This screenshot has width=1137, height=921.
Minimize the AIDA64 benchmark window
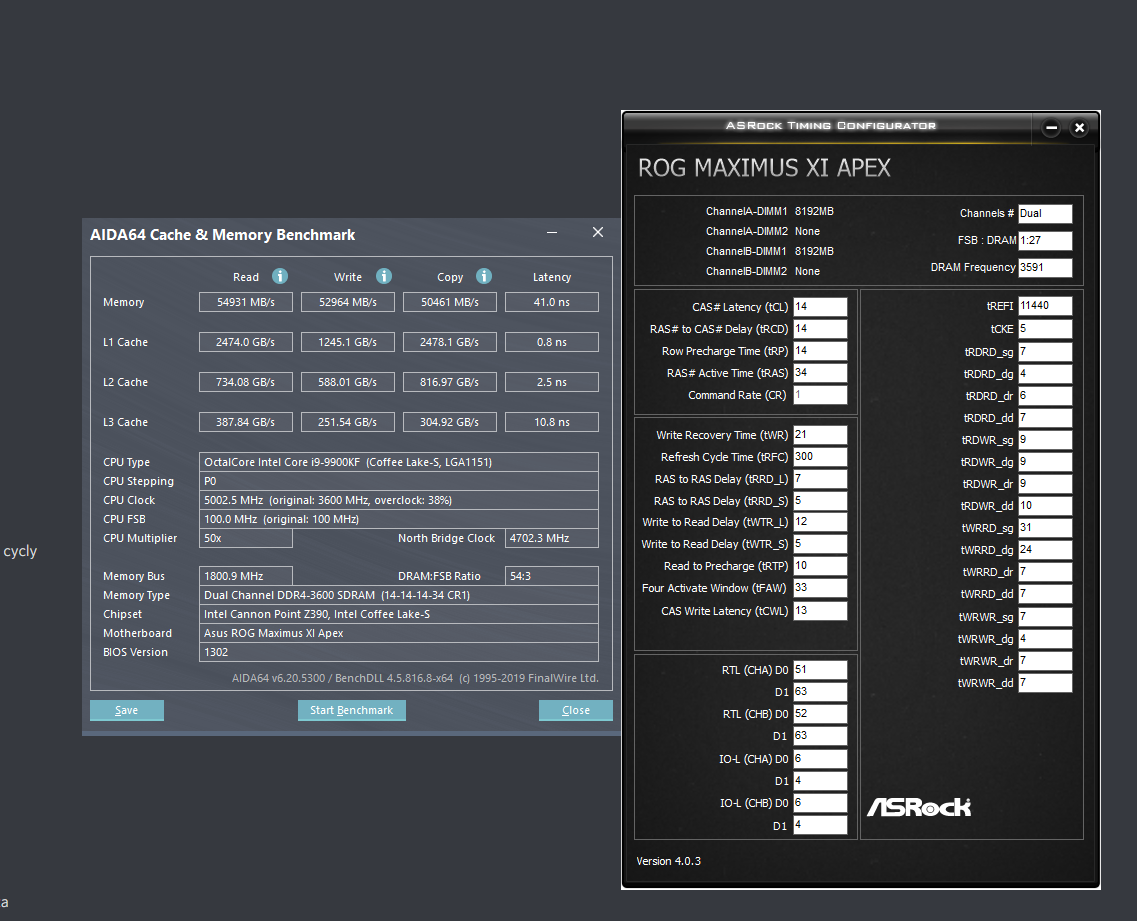tap(552, 232)
